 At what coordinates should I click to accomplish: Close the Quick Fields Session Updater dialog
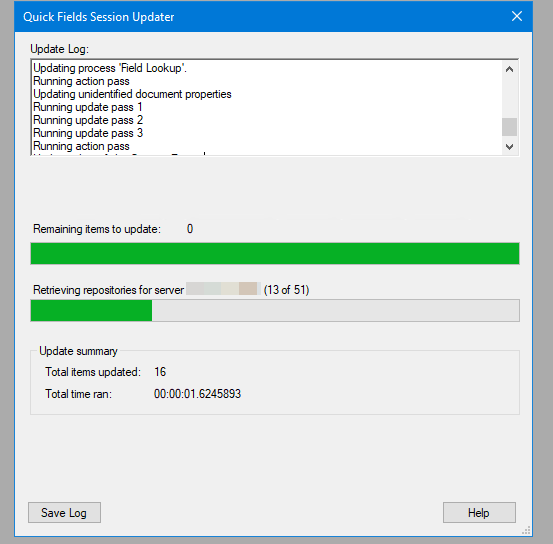(x=517, y=16)
